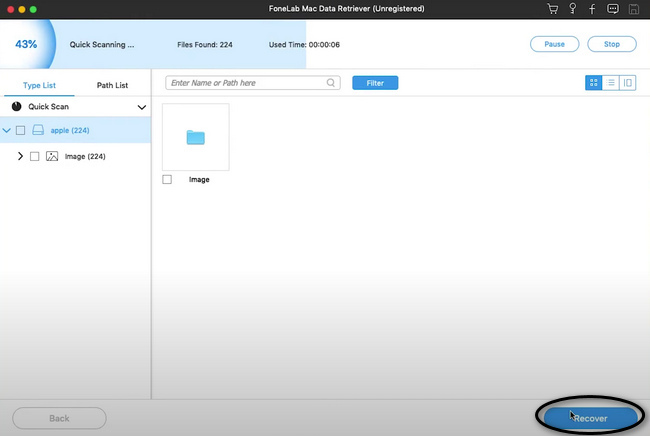650x436 pixels.
Task: Expand the Image (224) category
Action: (x=20, y=156)
